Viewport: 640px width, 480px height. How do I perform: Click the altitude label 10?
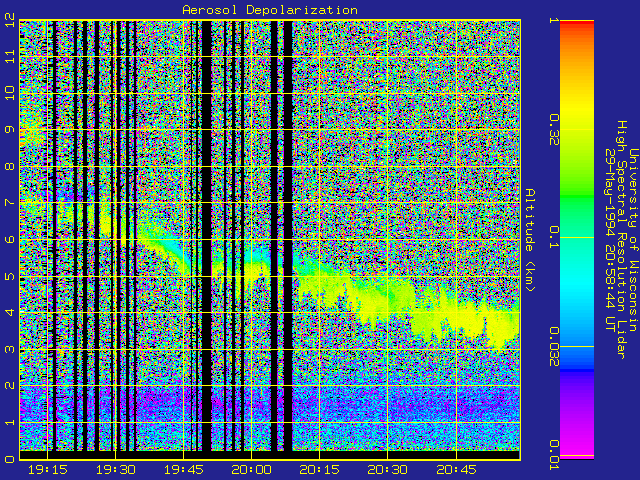[x=10, y=93]
